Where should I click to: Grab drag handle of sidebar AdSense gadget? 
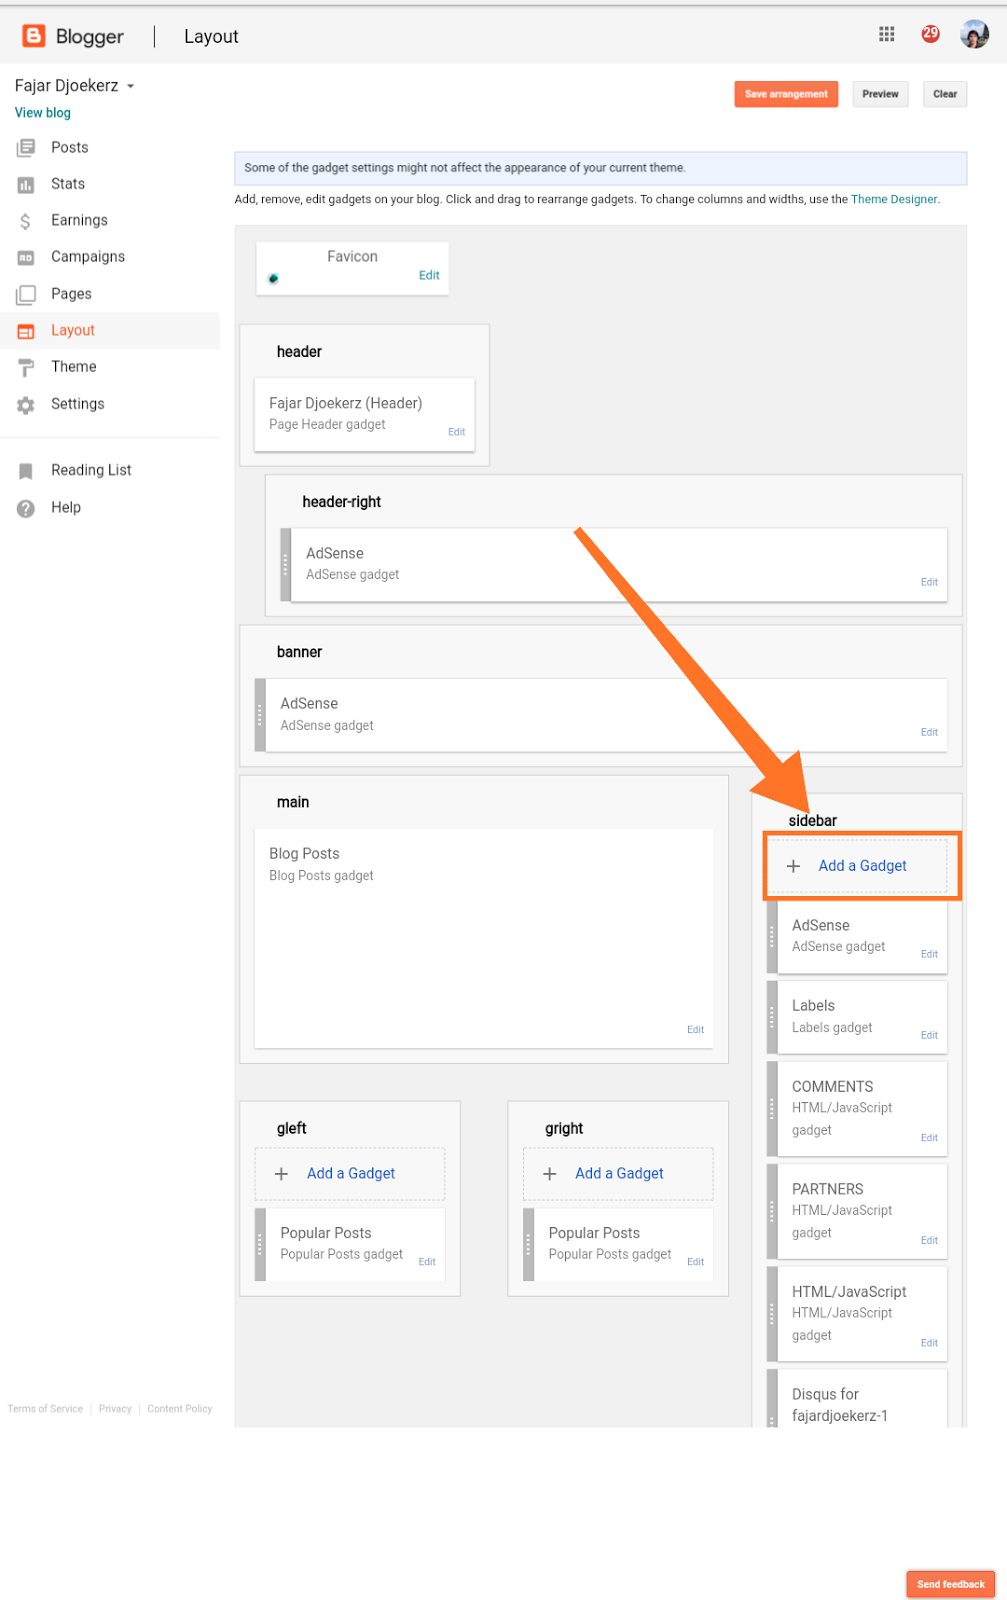click(x=772, y=937)
